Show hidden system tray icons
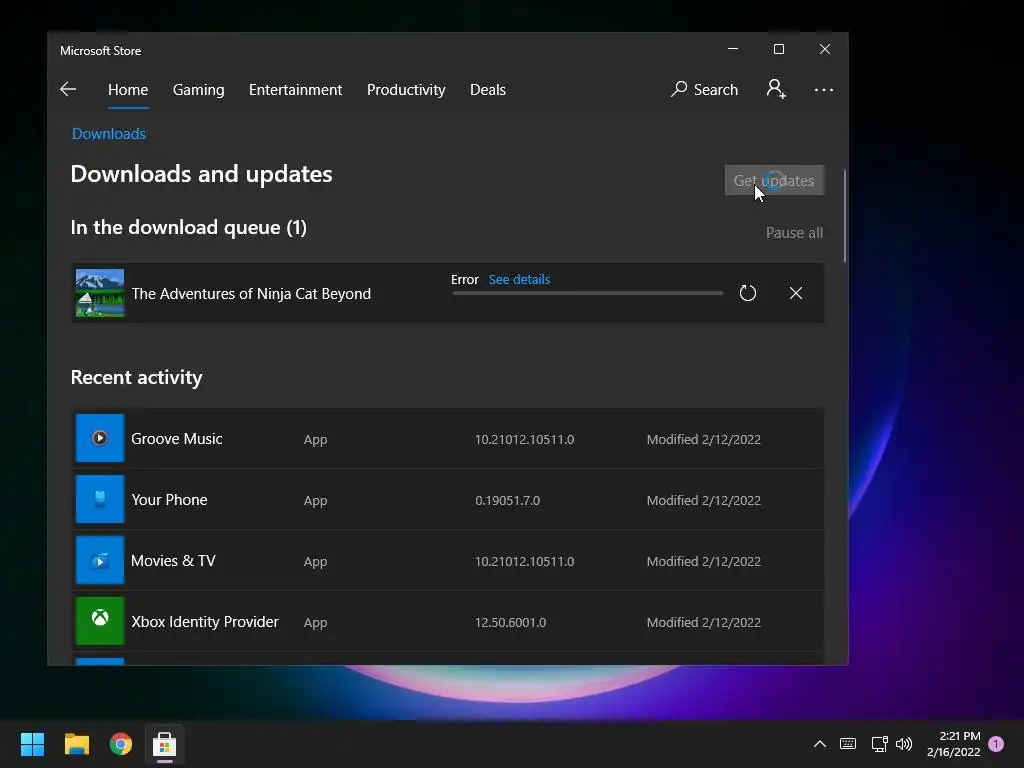Image resolution: width=1024 pixels, height=768 pixels. tap(820, 744)
